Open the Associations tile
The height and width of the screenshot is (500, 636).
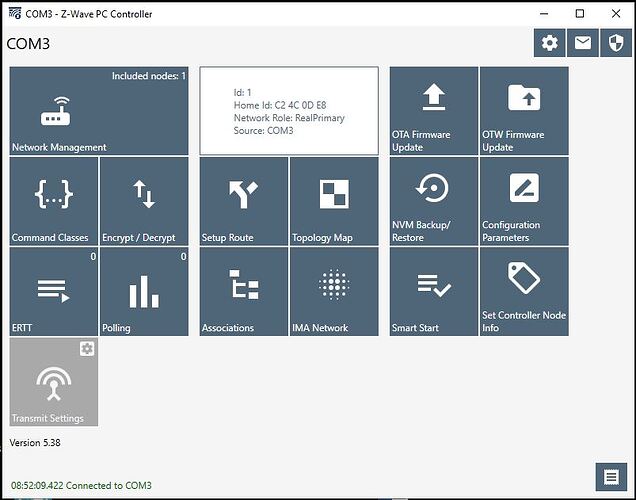[244, 292]
